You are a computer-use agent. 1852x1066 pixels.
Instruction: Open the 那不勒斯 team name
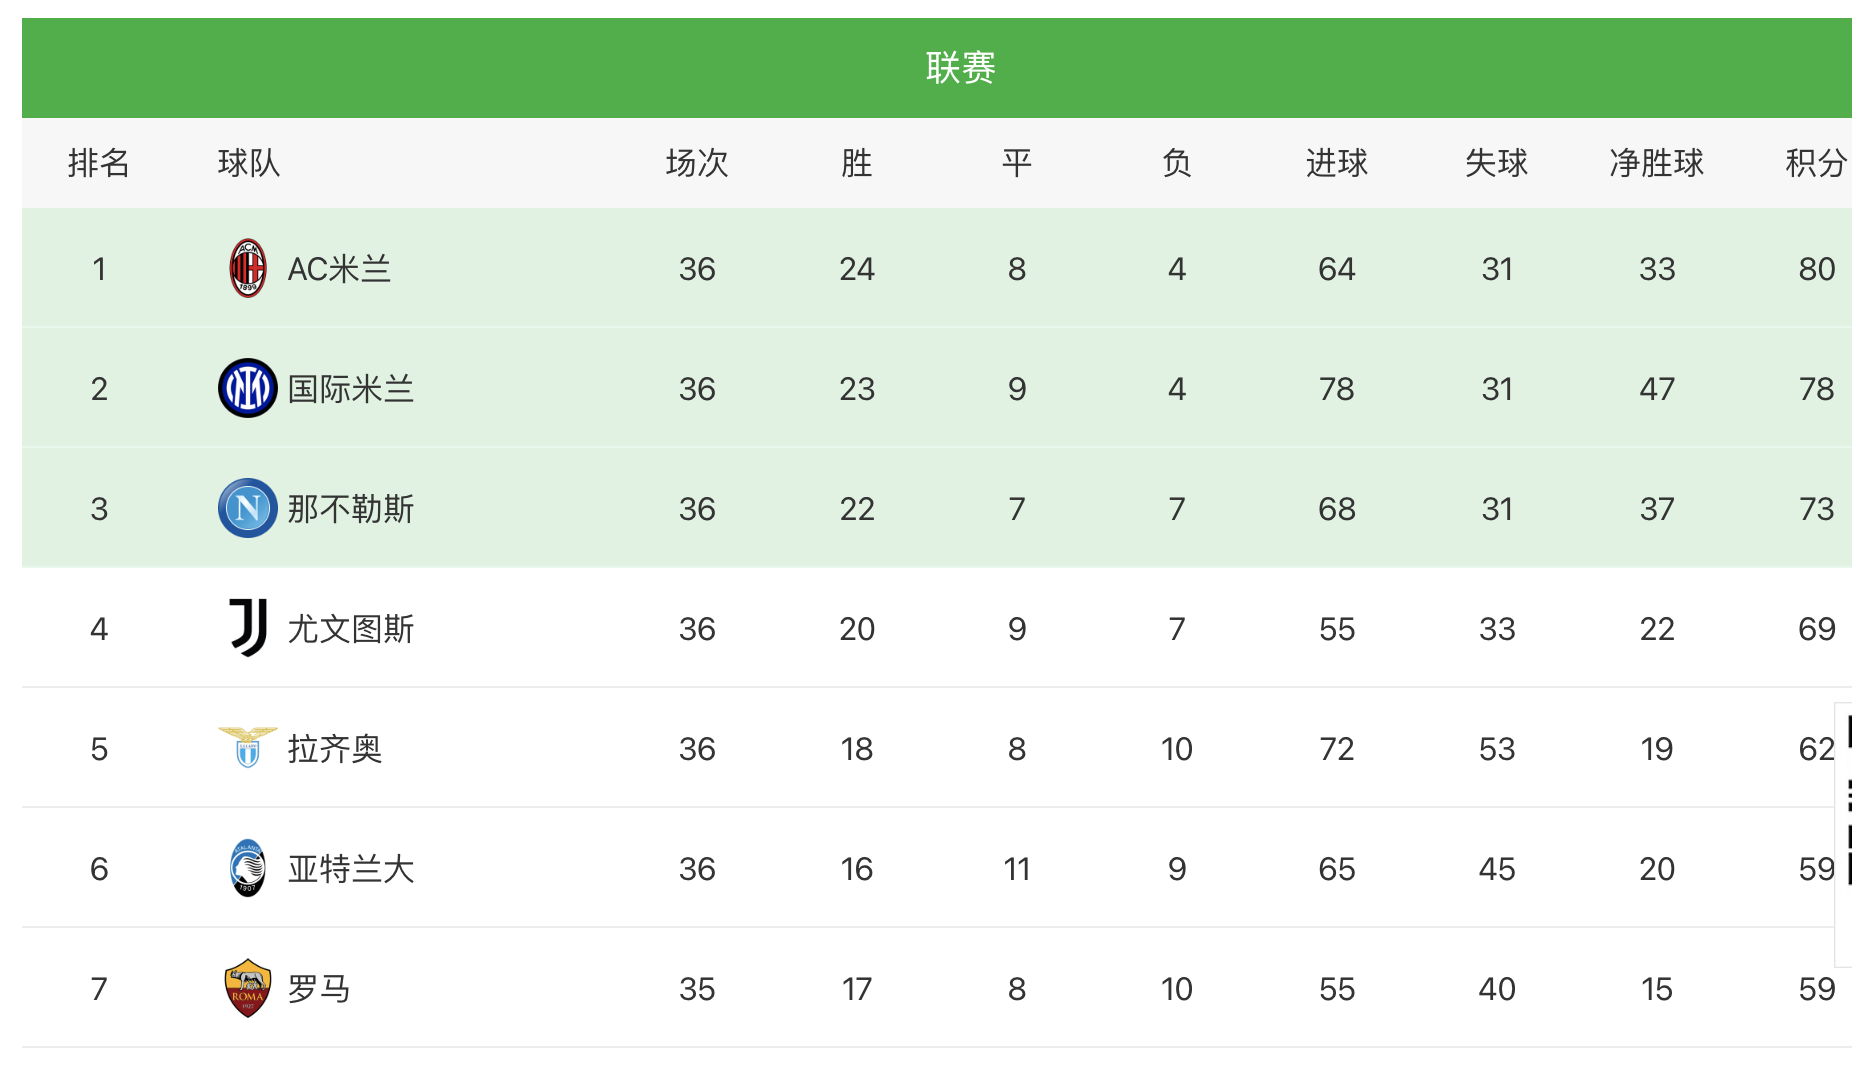coord(350,509)
